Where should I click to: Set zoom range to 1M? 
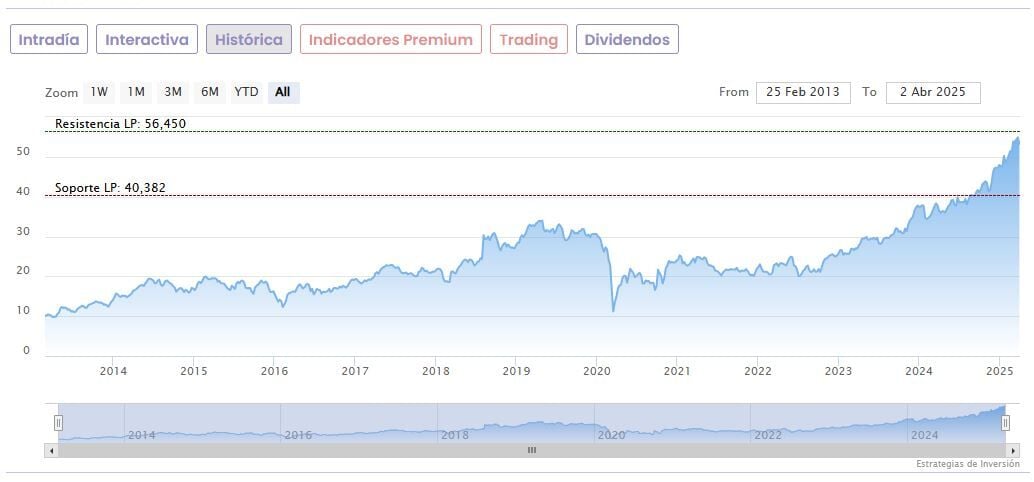click(x=136, y=92)
